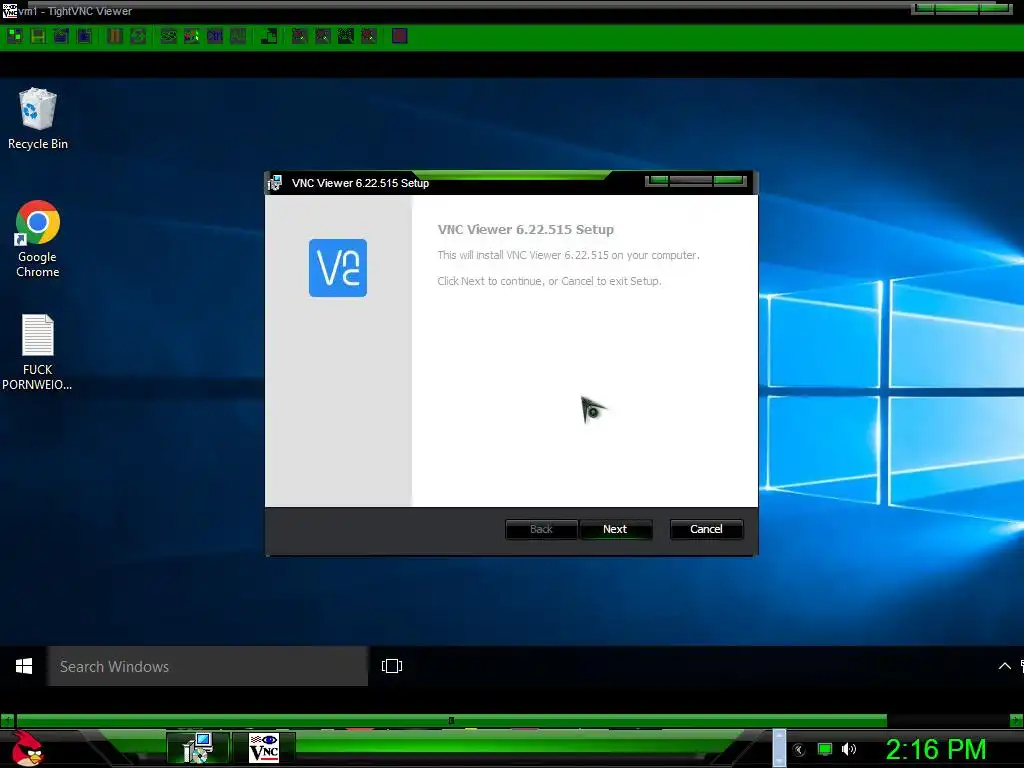This screenshot has height=768, width=1024.
Task: Click the Zoom in toolbar icon
Action: click(x=299, y=36)
